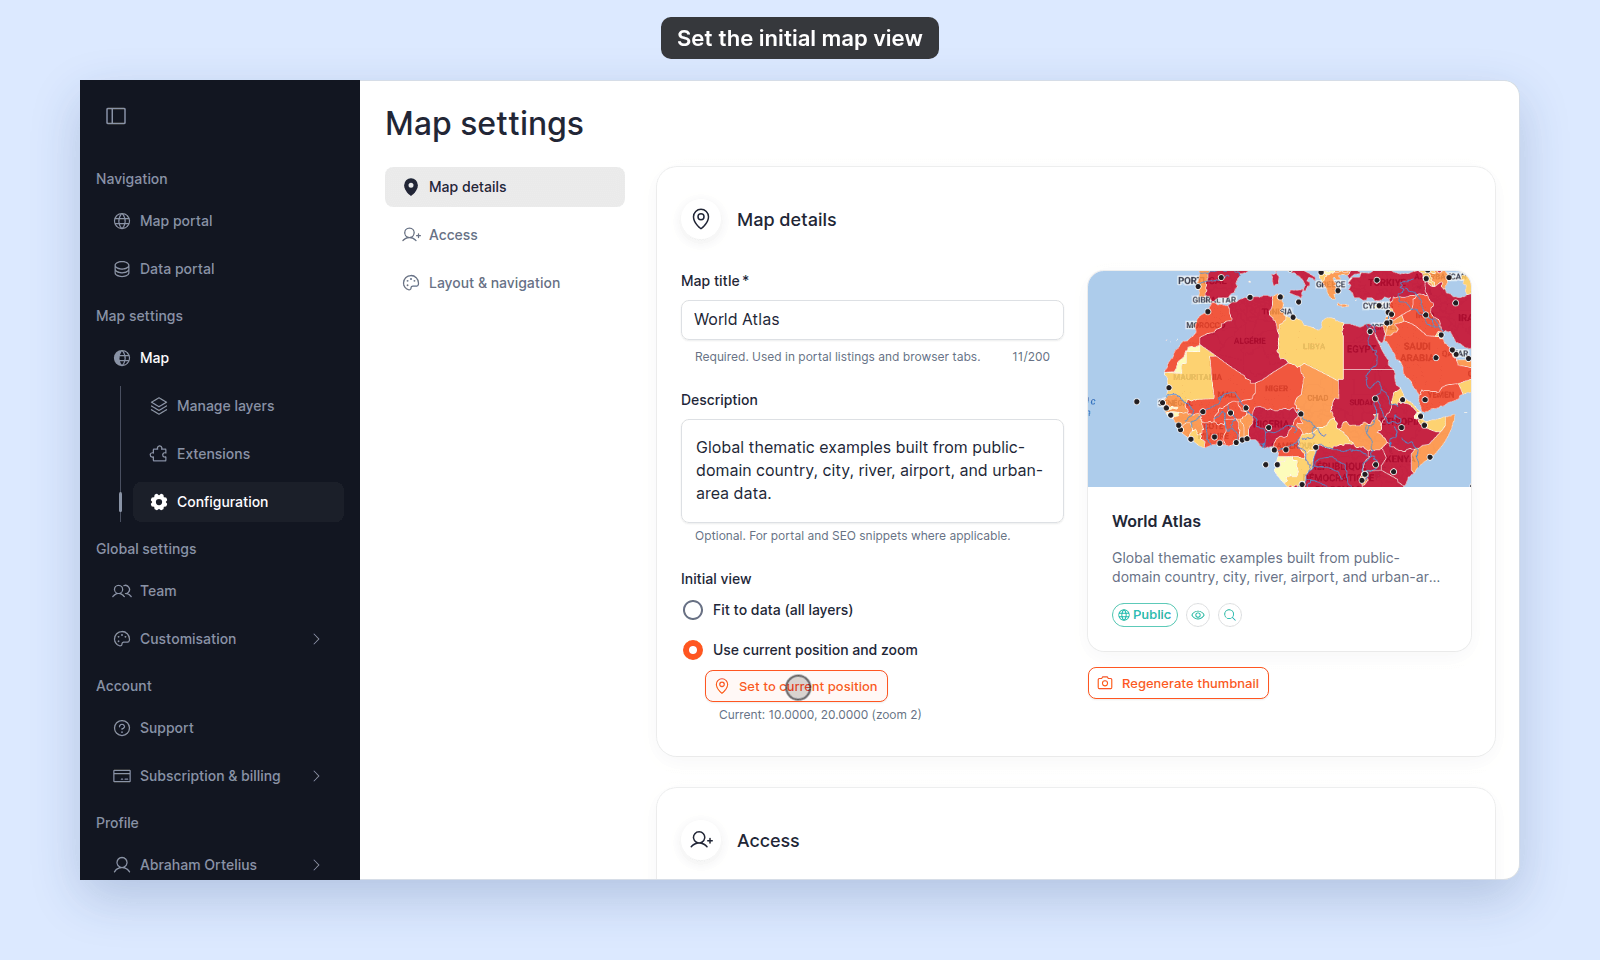Click the World Atlas map thumbnail
The height and width of the screenshot is (960, 1600).
pyautogui.click(x=1279, y=379)
